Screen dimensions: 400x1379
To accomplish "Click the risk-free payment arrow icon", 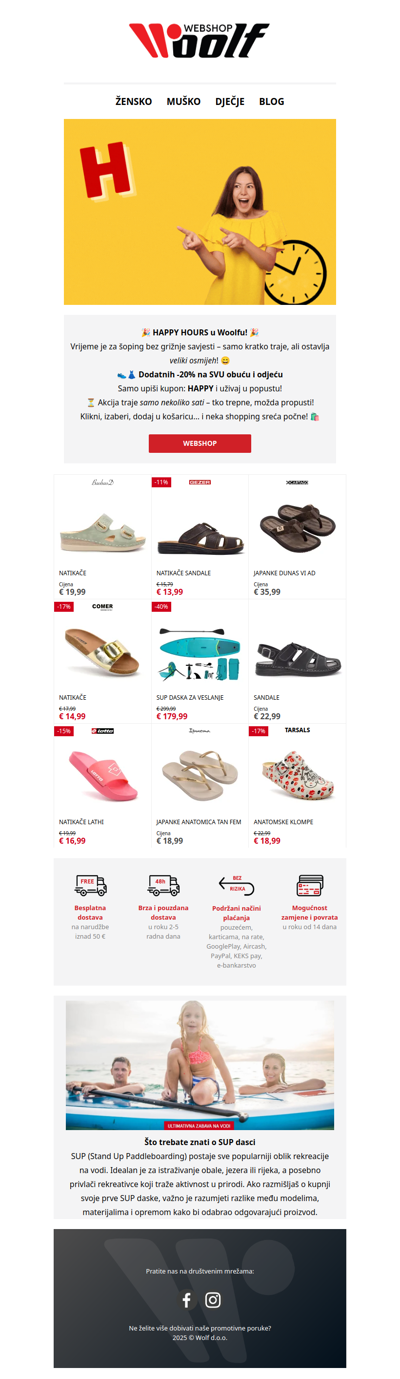I will pos(236,886).
